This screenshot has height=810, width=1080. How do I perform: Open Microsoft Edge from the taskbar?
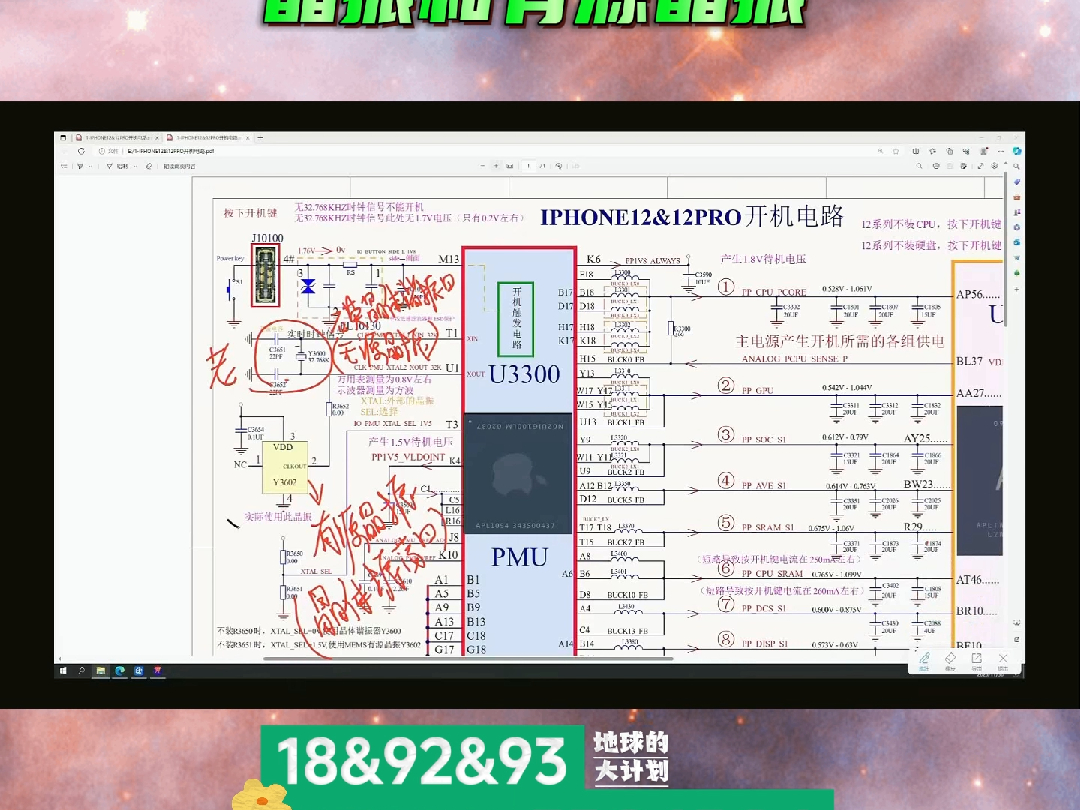click(120, 670)
